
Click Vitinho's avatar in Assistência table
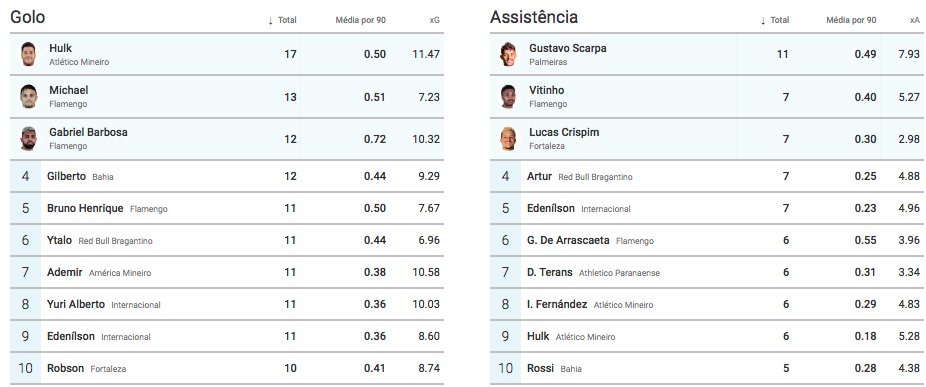508,96
